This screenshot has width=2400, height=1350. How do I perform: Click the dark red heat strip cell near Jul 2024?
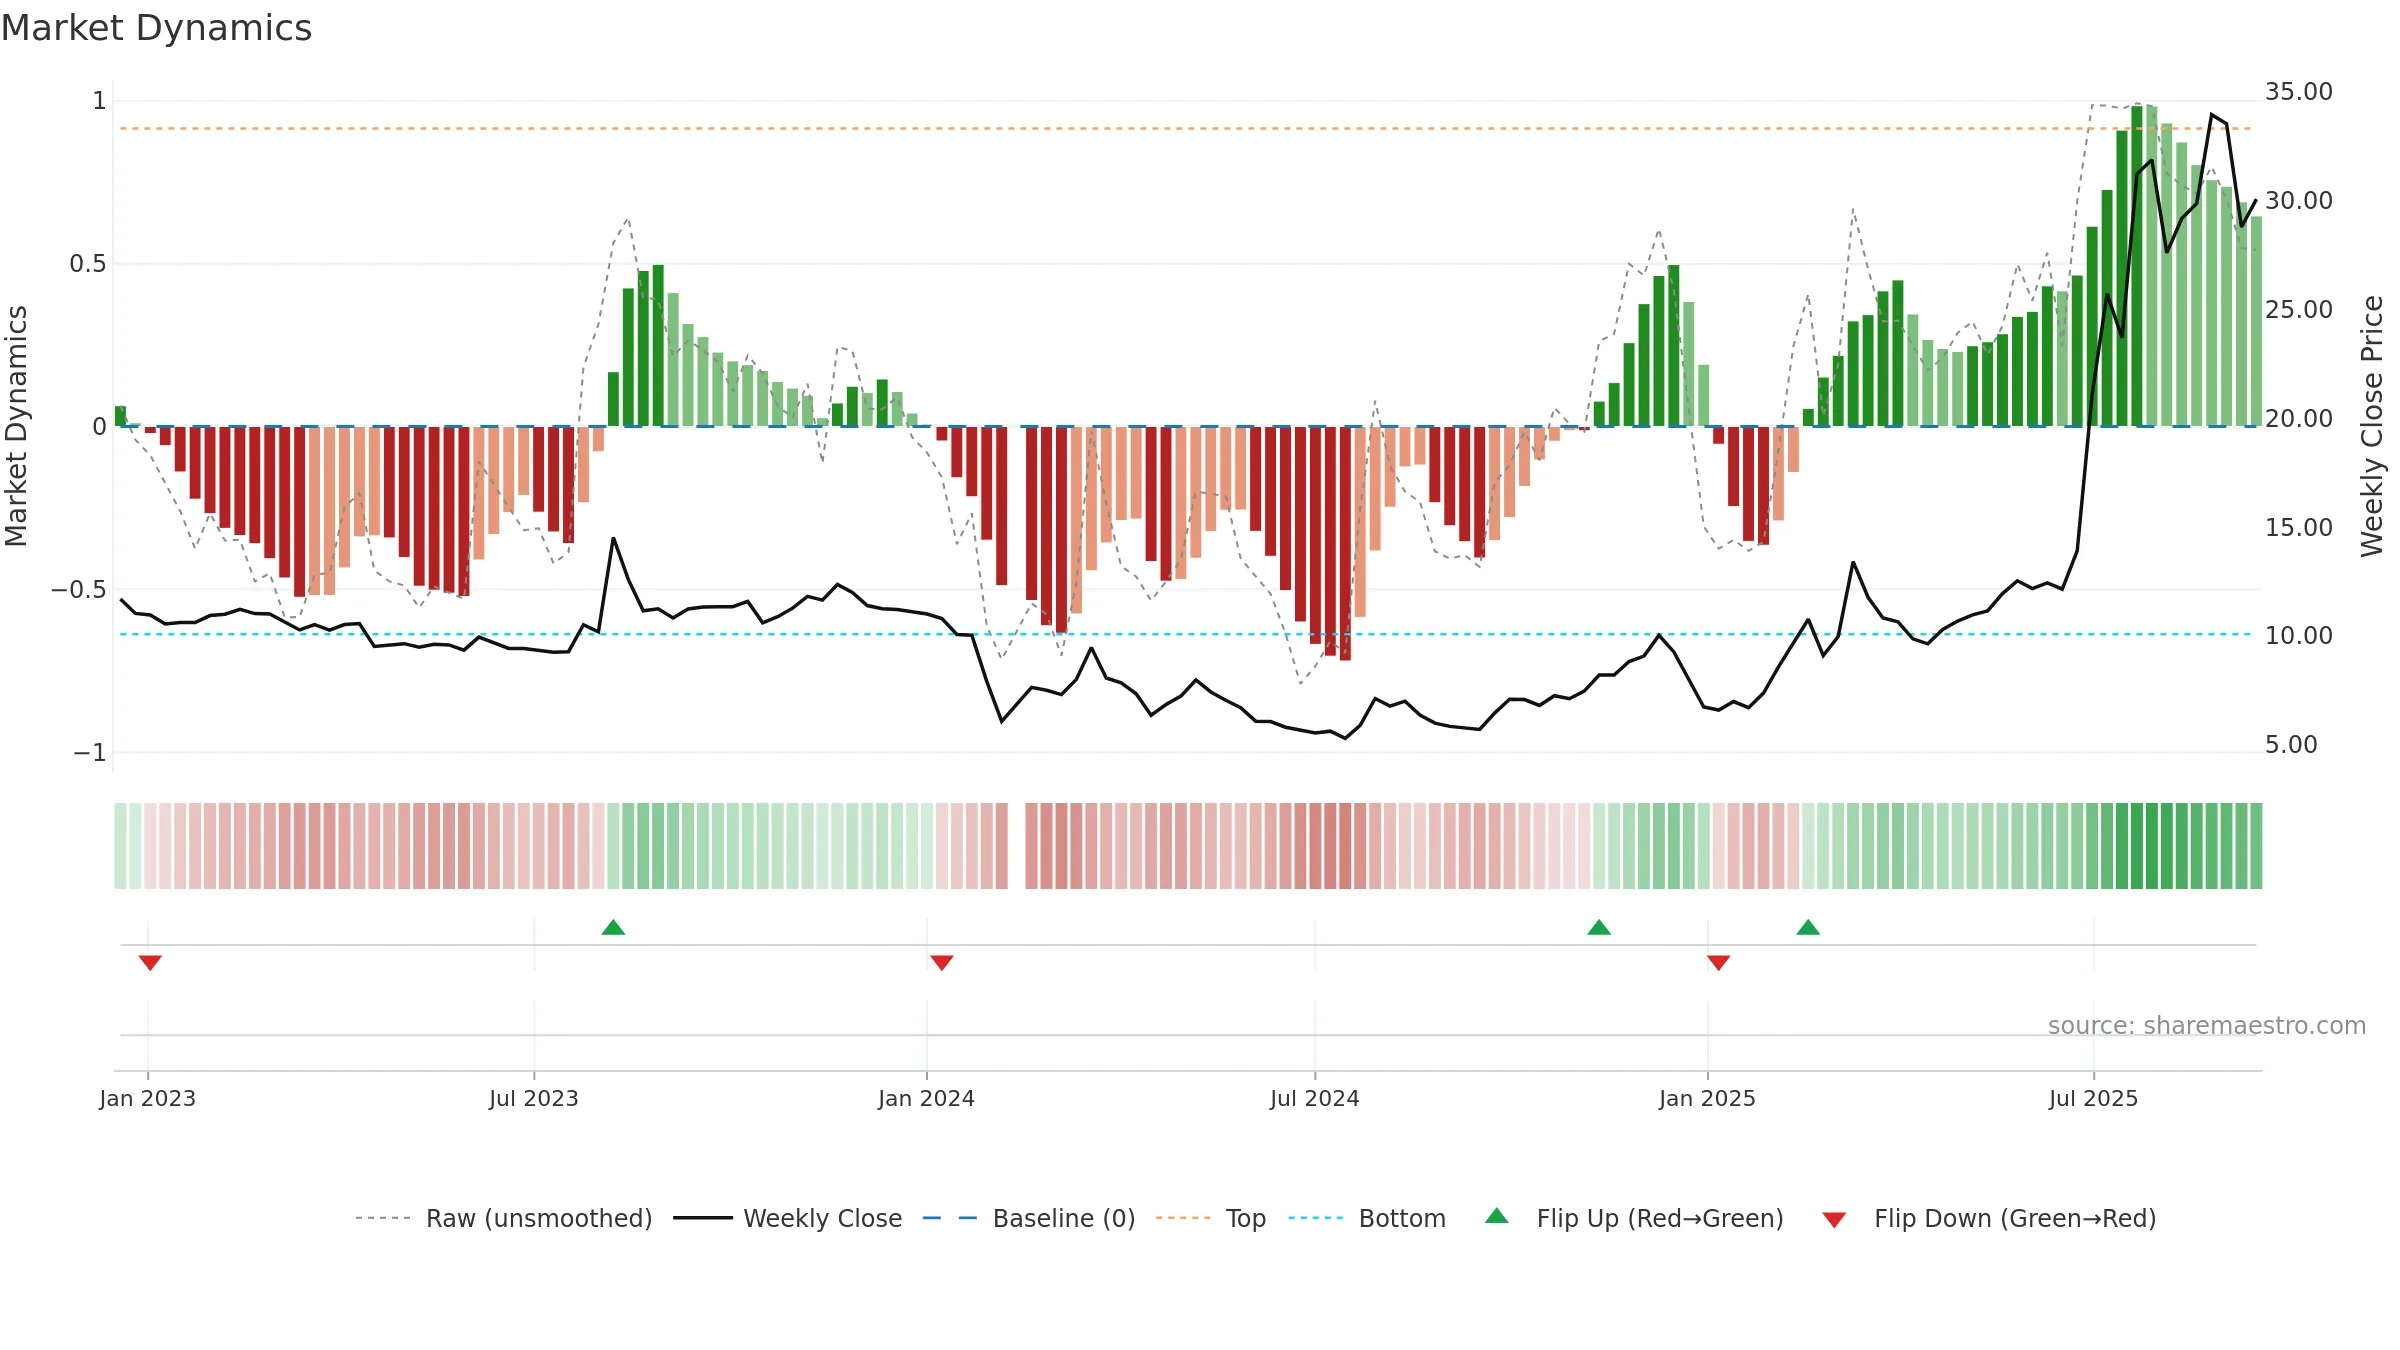tap(1345, 846)
